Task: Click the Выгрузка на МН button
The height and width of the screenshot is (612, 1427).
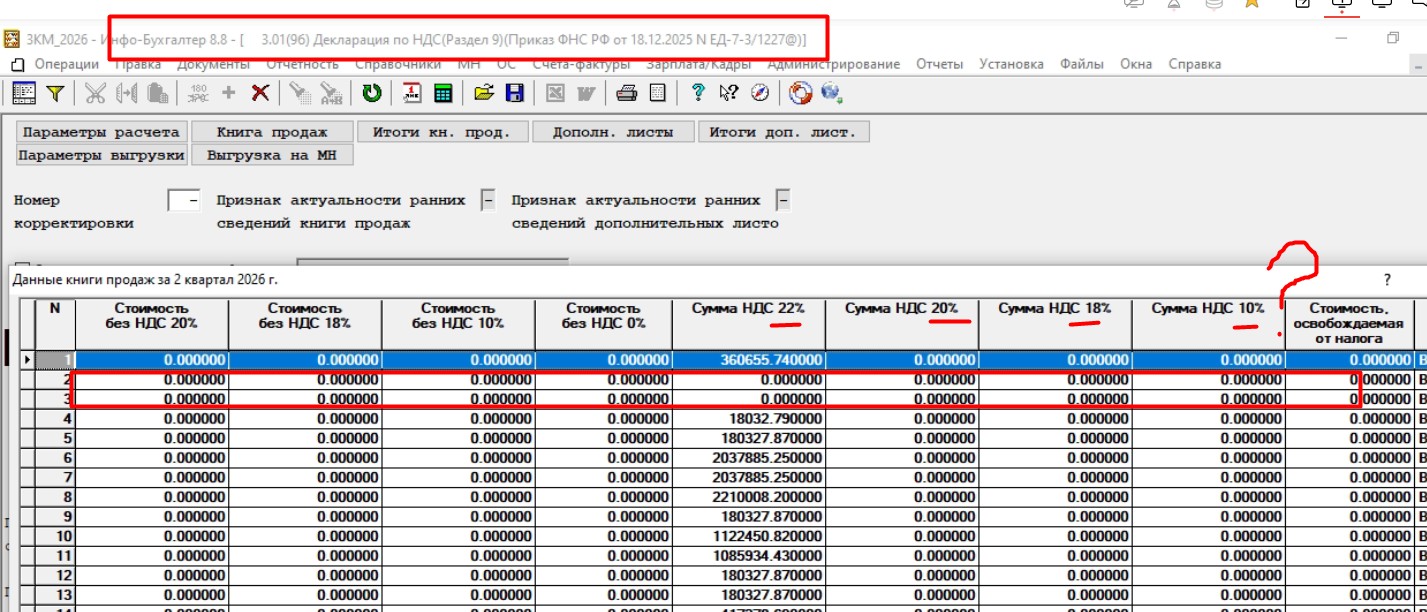Action: pyautogui.click(x=272, y=155)
